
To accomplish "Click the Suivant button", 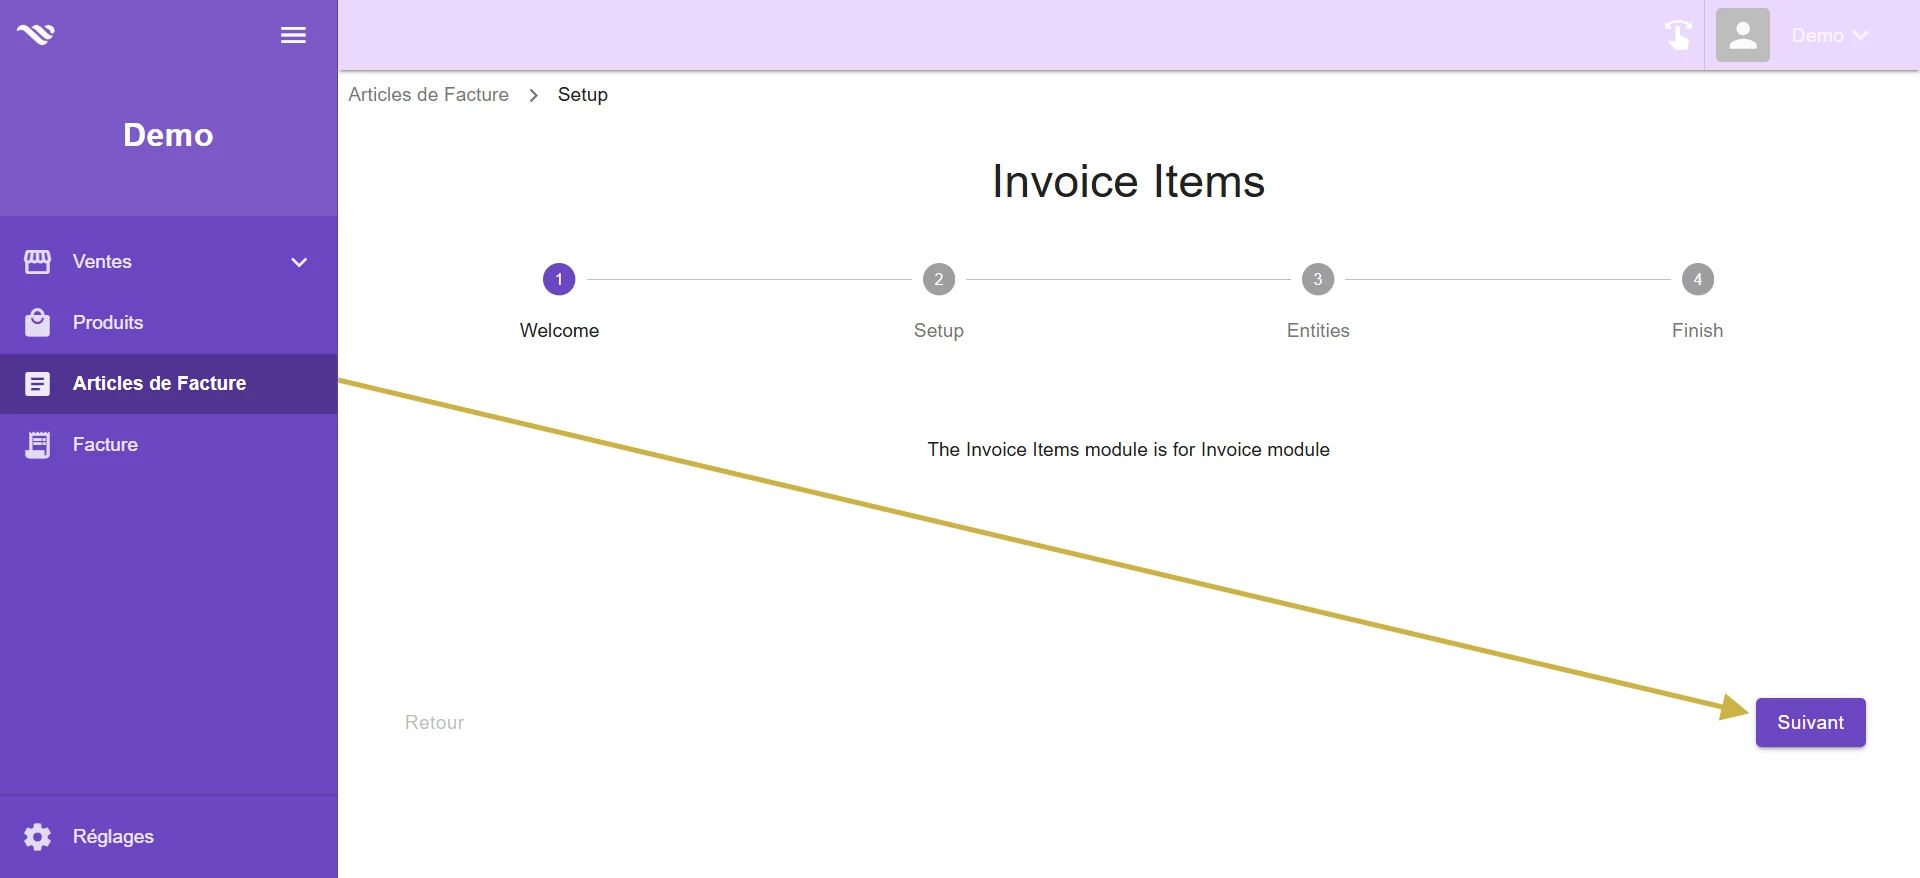I will pyautogui.click(x=1810, y=723).
